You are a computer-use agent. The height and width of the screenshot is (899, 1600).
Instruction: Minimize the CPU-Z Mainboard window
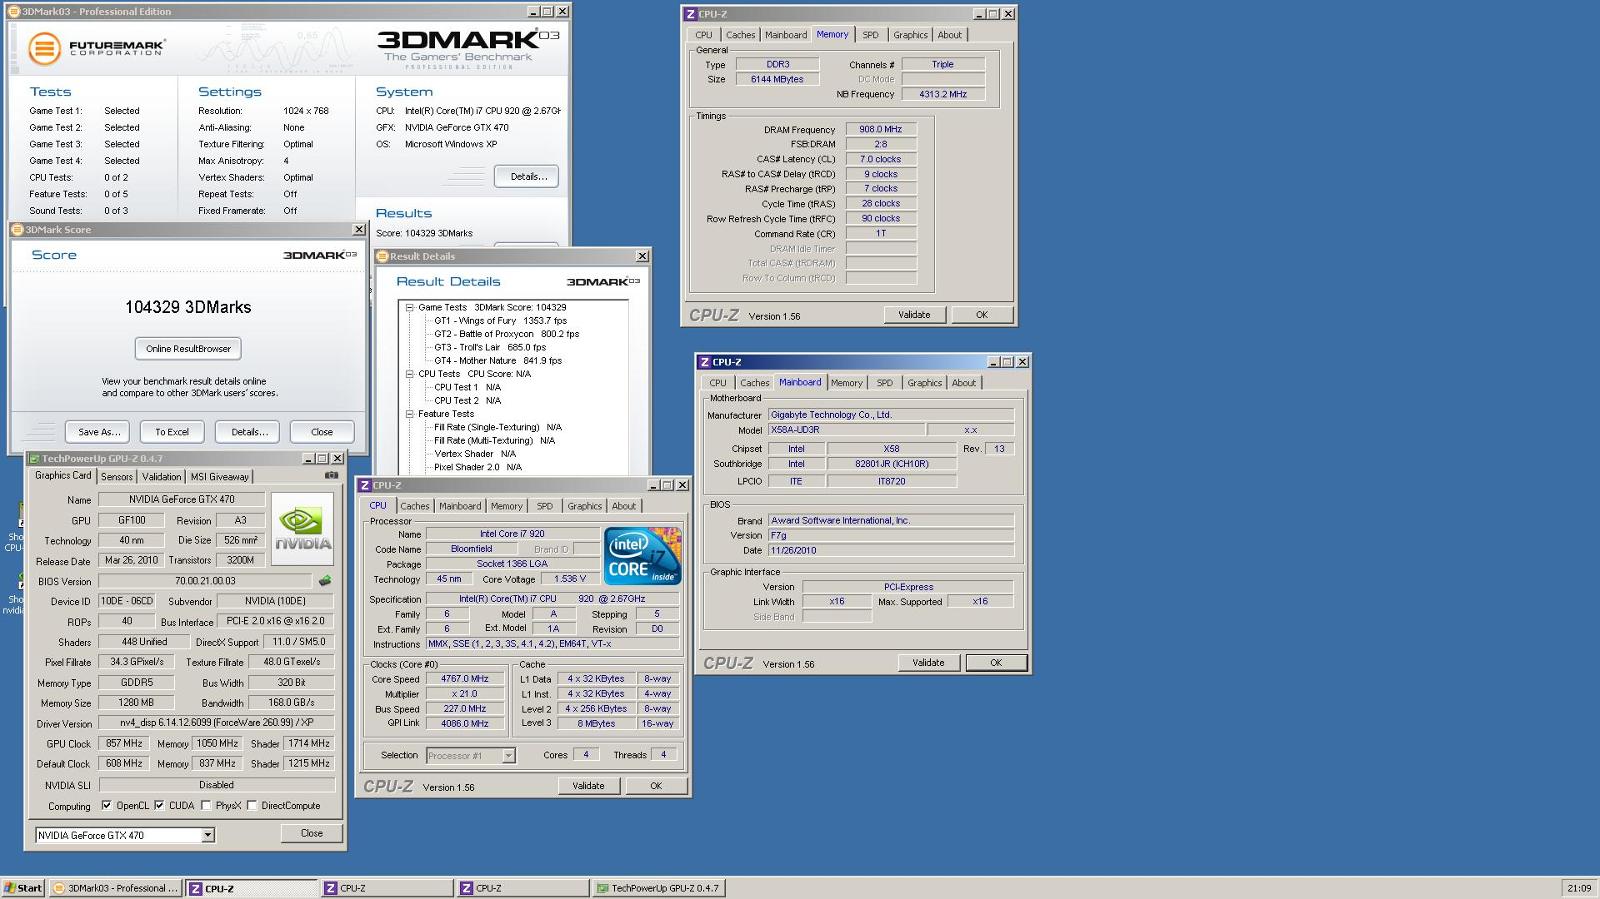[993, 362]
